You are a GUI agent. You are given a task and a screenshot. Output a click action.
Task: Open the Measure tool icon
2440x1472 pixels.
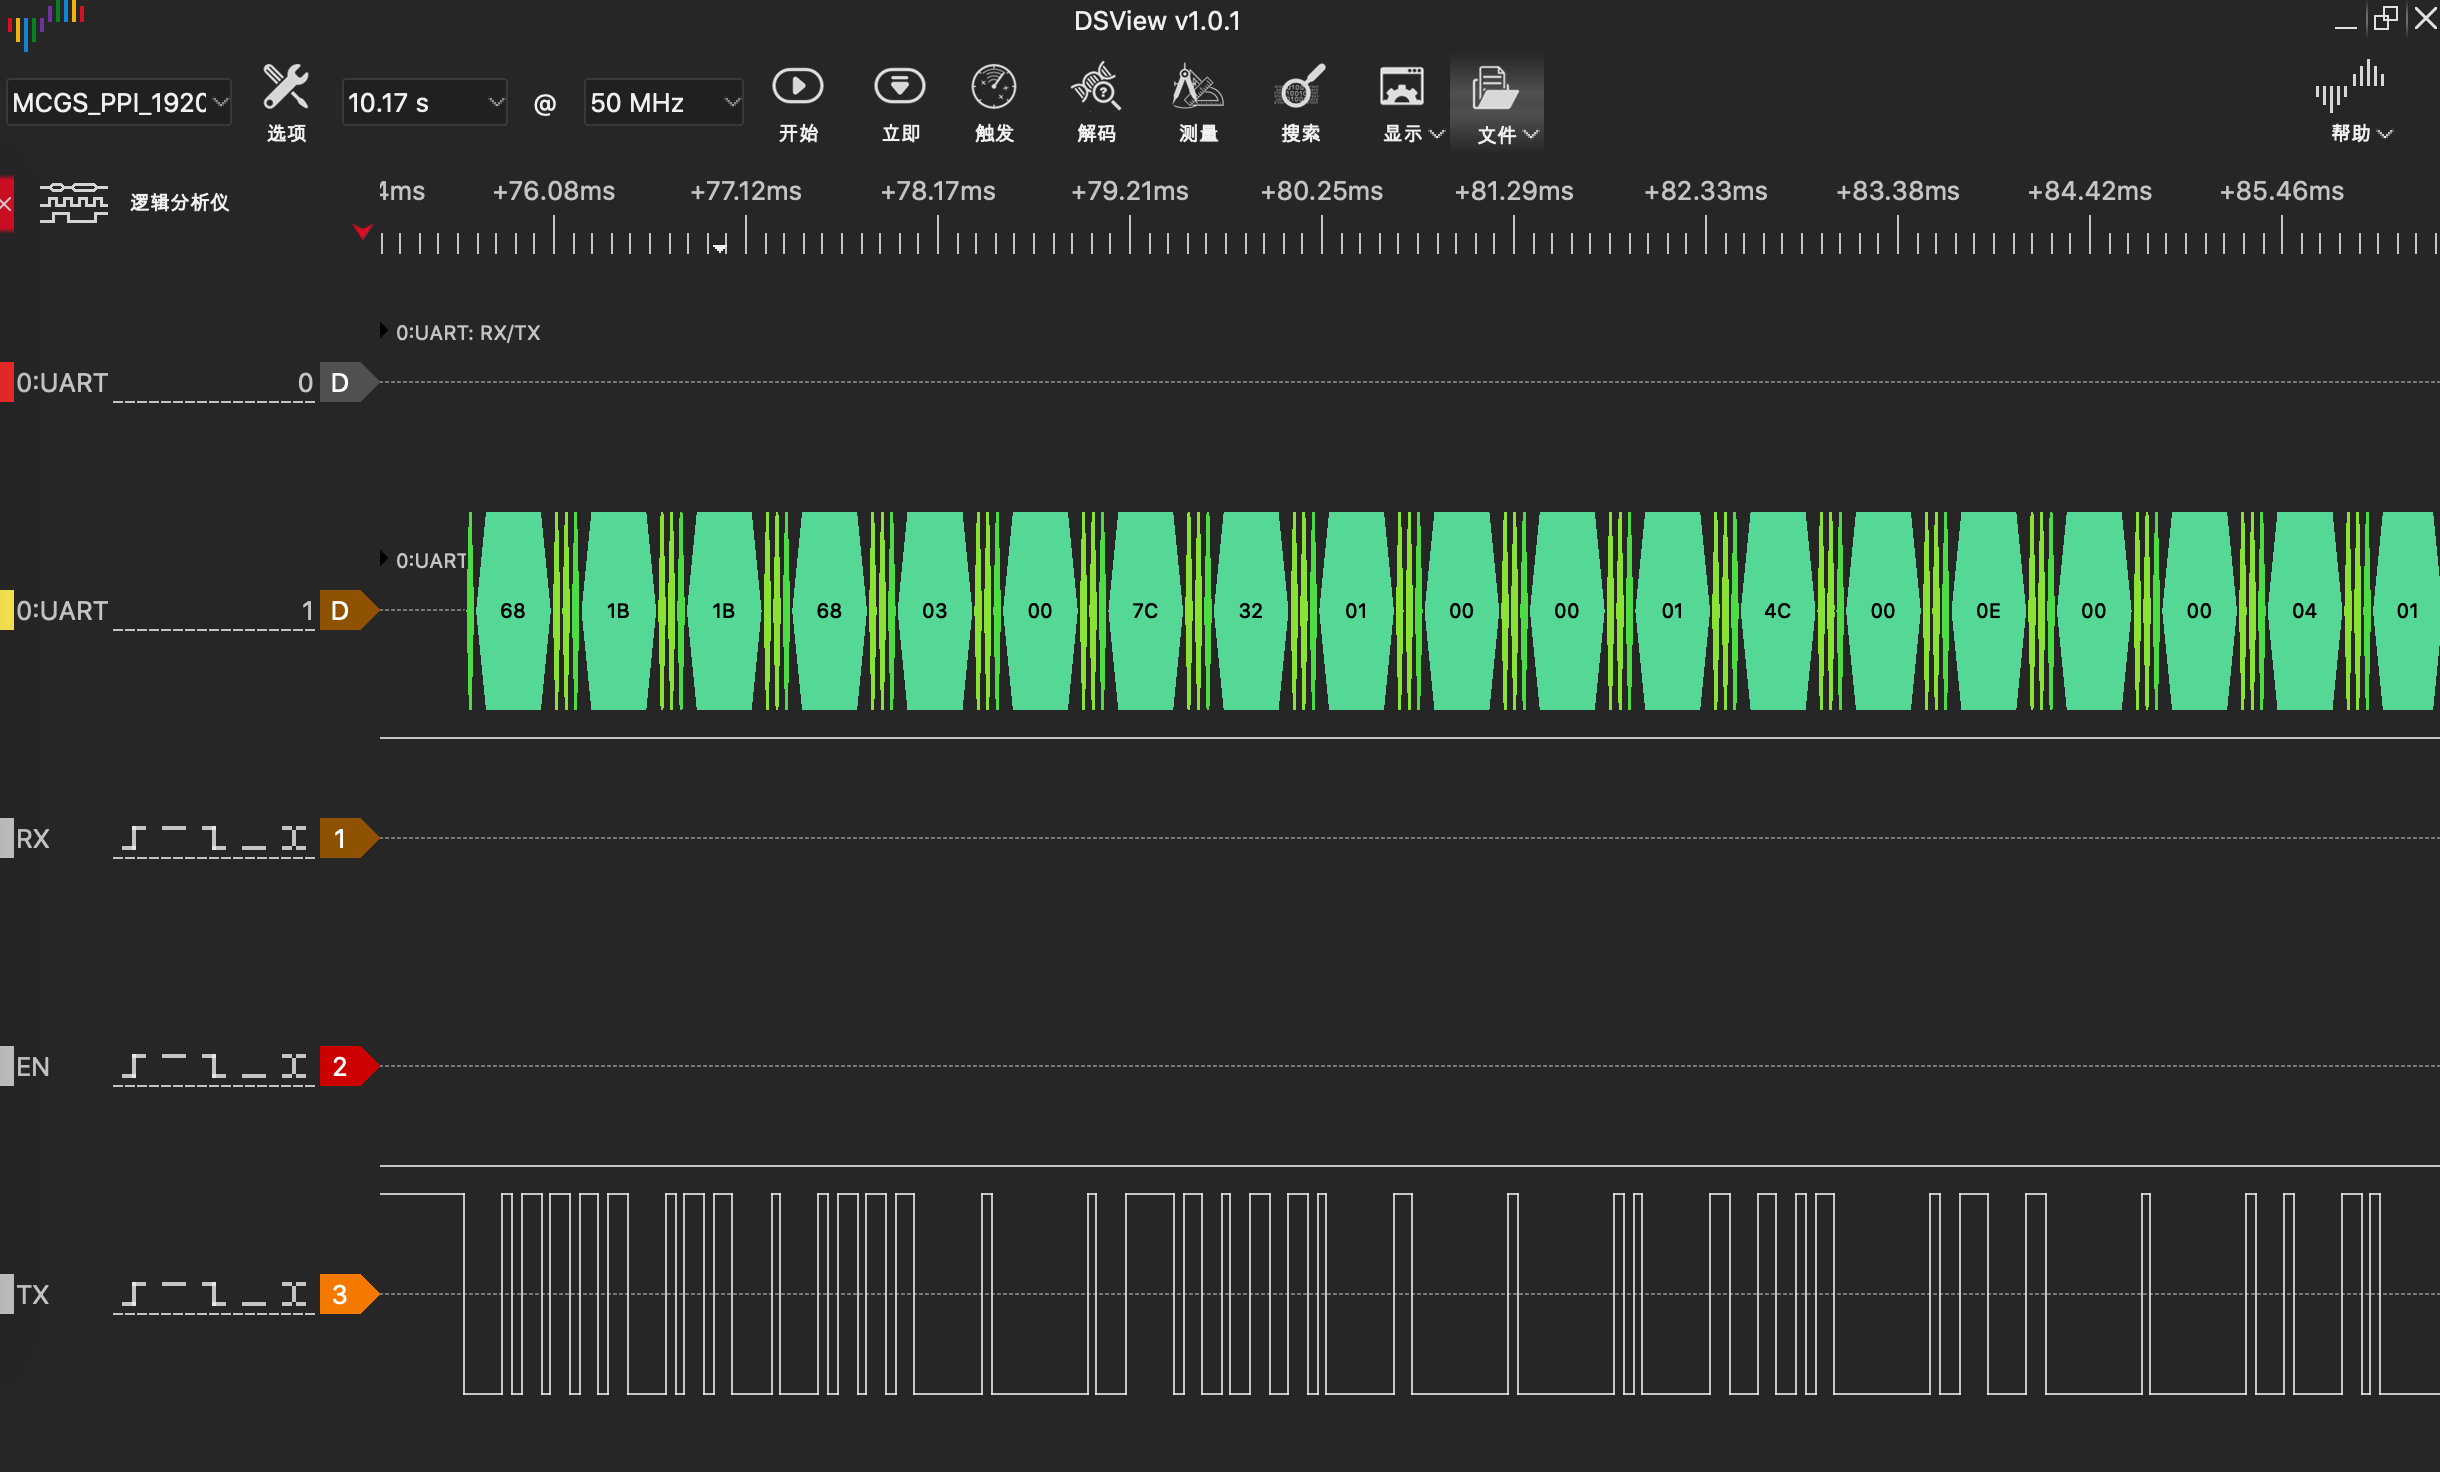[1197, 88]
